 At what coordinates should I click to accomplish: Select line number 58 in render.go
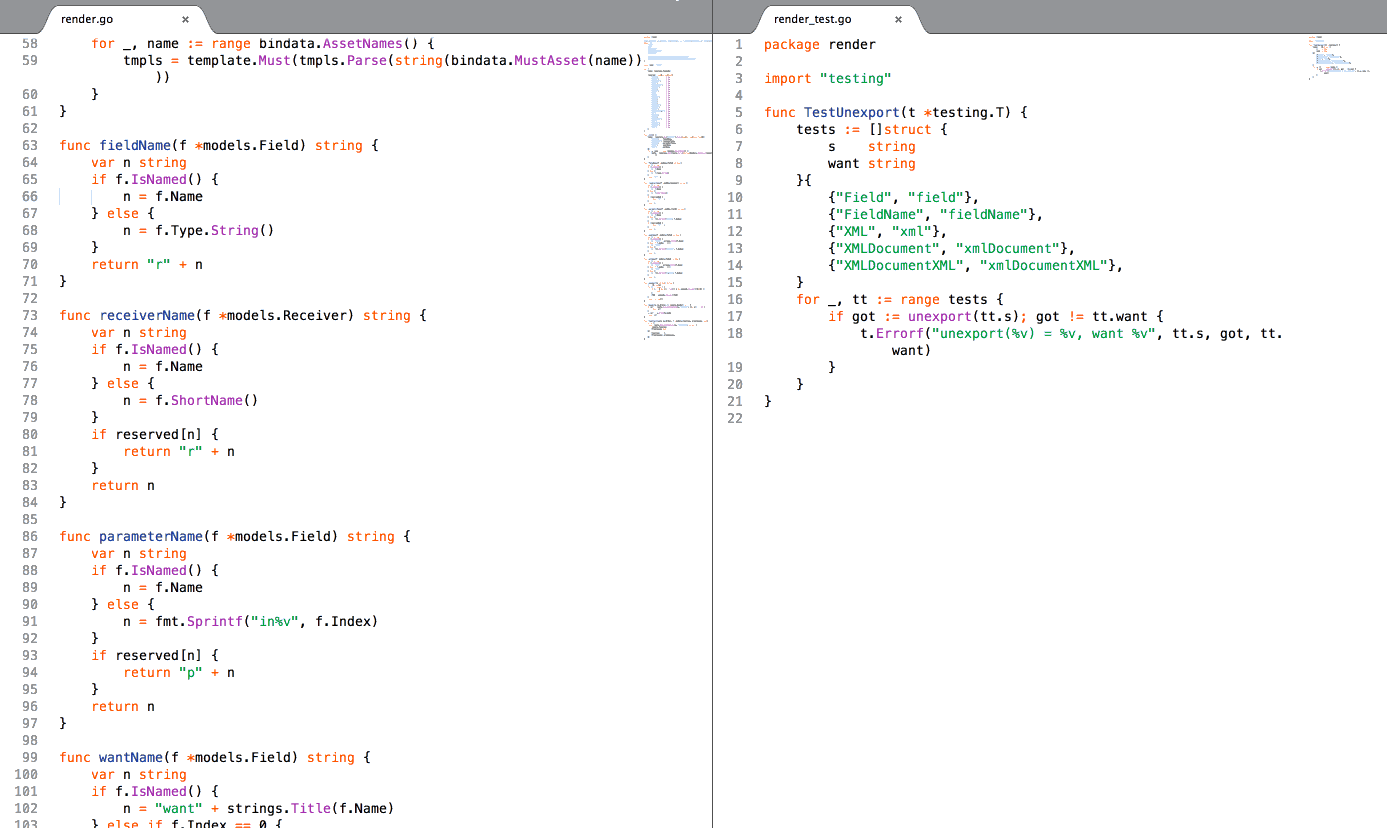point(29,43)
